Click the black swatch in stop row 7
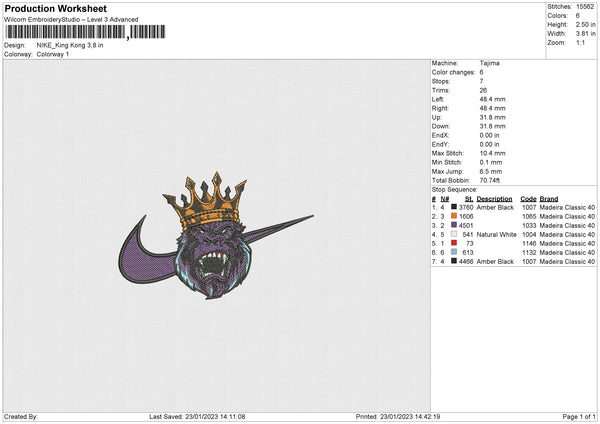Image resolution: width=600 pixels, height=424 pixels. click(x=454, y=261)
